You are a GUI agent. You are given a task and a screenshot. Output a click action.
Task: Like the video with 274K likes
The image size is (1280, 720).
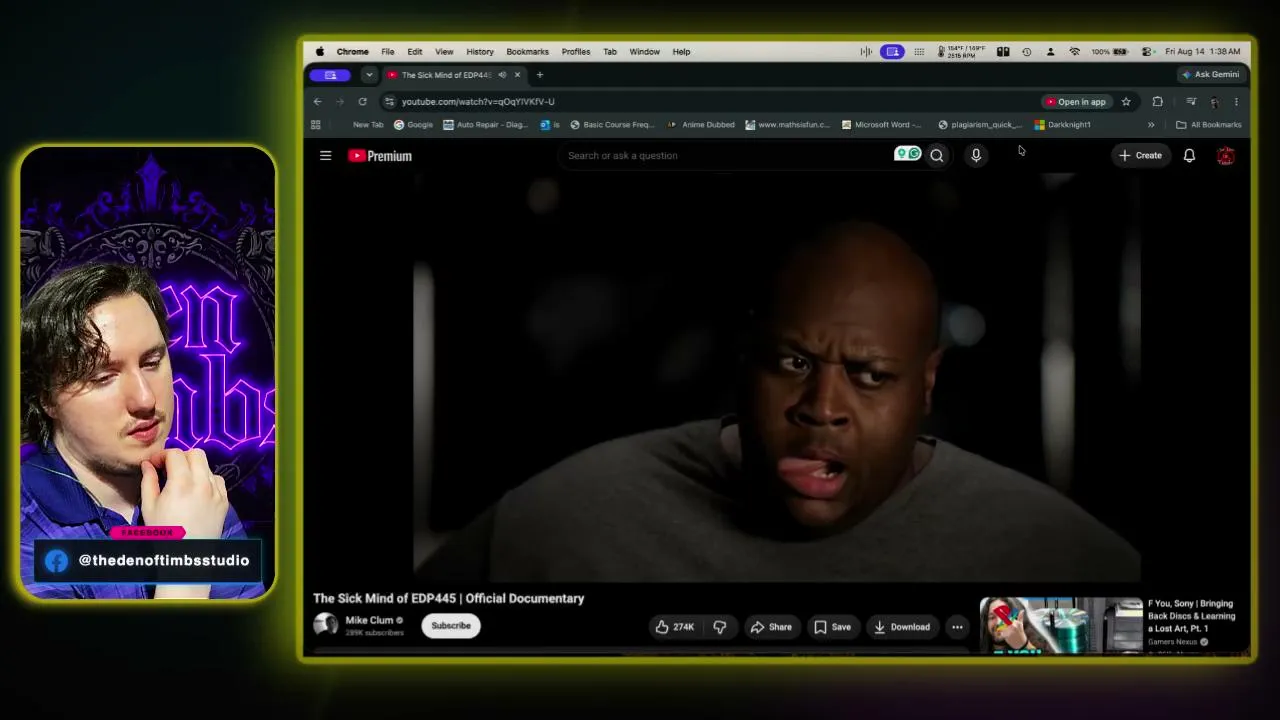pos(675,627)
